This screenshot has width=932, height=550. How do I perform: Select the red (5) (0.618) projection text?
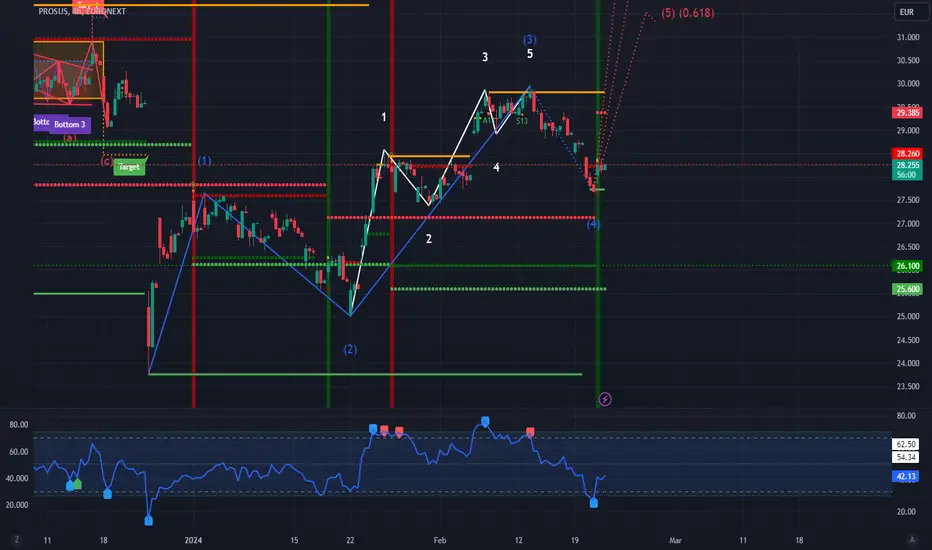click(688, 12)
